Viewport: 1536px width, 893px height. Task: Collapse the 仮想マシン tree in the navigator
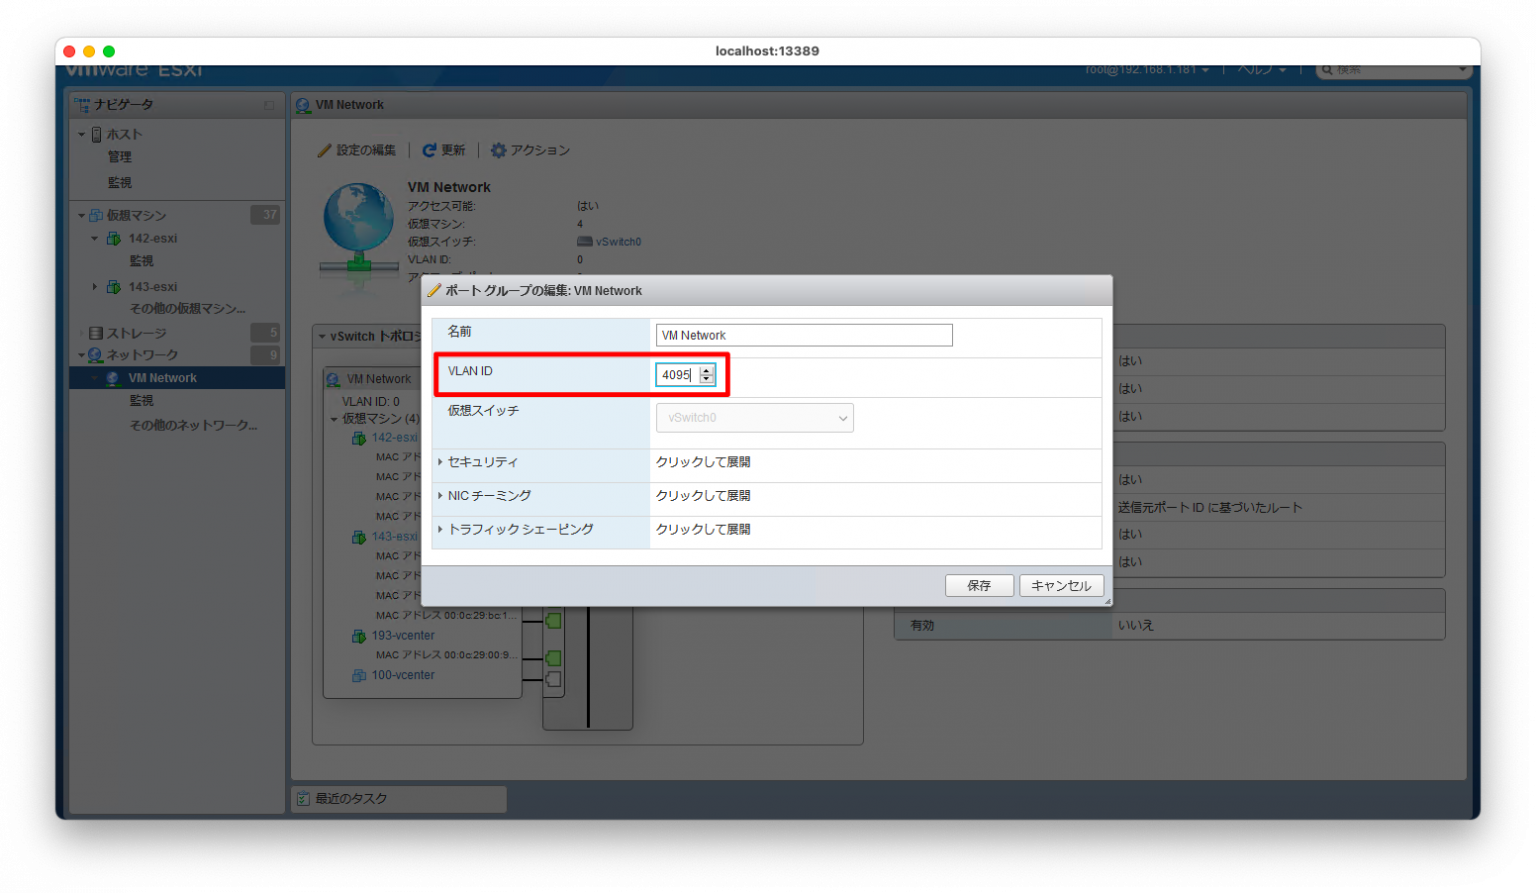(81, 214)
